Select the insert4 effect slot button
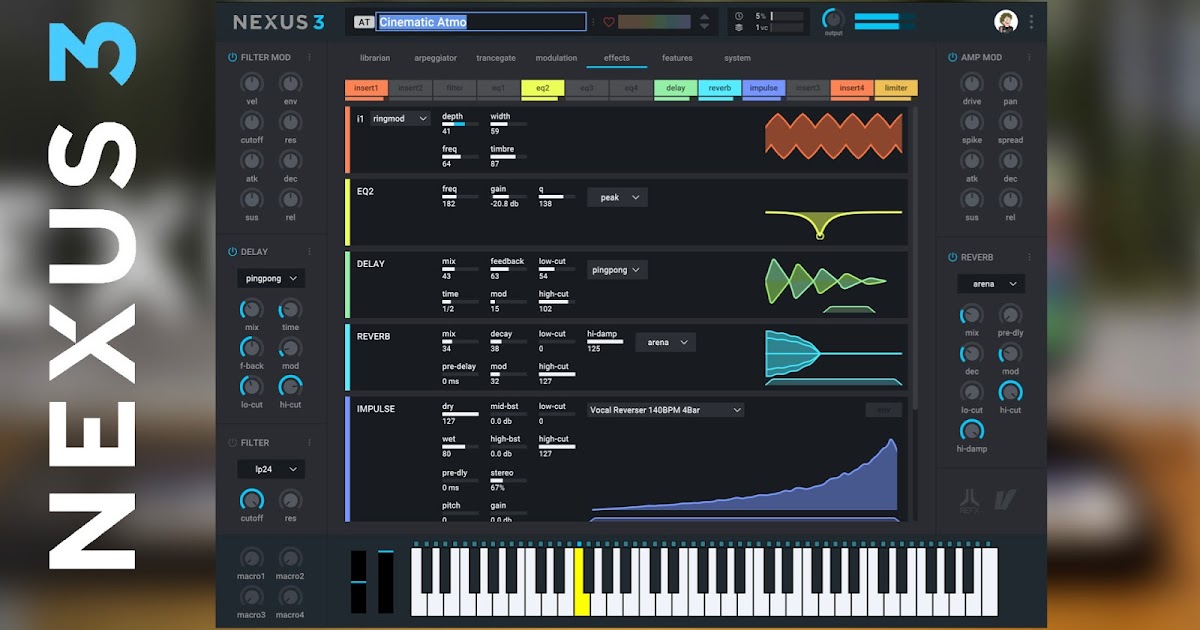The image size is (1200, 630). (x=852, y=89)
